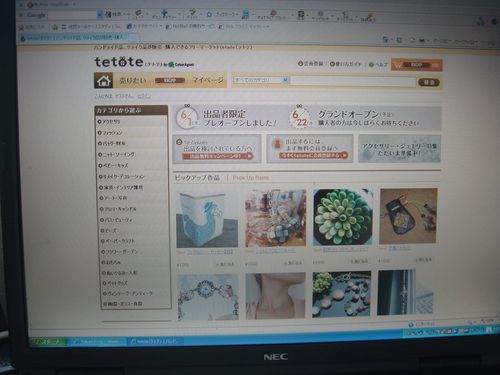Click the home icon in navigation bar
Image resolution: width=500 pixels, height=375 pixels.
pos(104,81)
